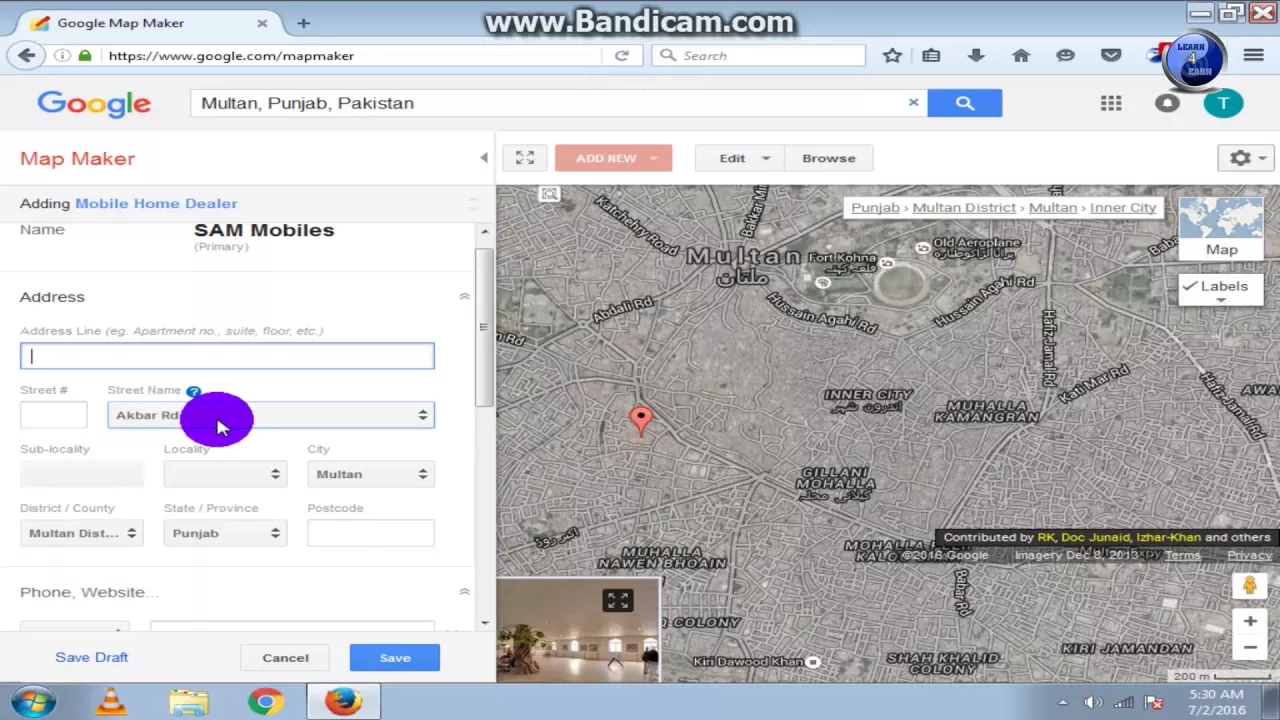The image size is (1280, 720).
Task: Click the Inner City breadcrumb link
Action: [x=1123, y=208]
